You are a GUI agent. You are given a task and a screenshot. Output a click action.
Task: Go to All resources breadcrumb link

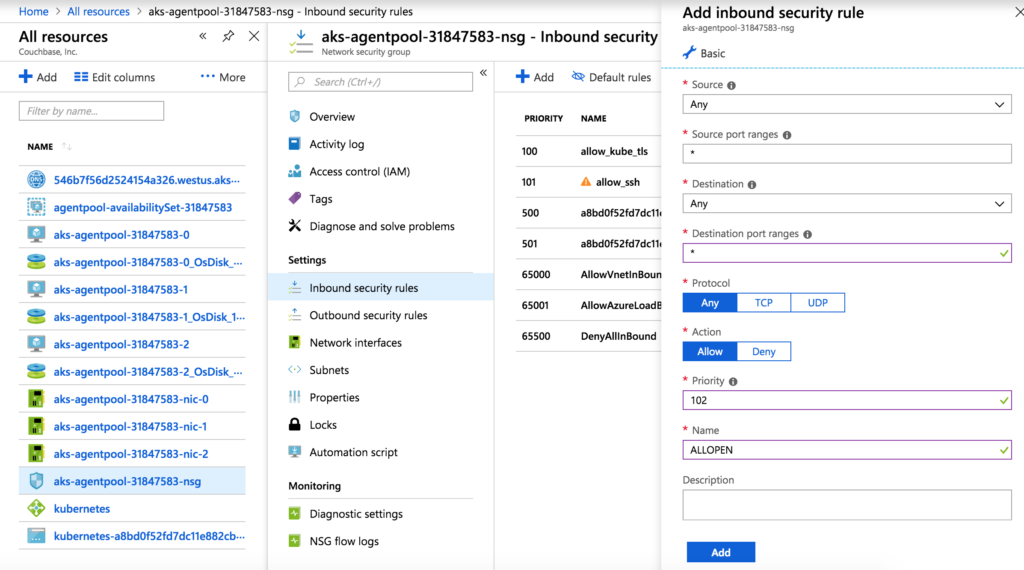click(98, 11)
